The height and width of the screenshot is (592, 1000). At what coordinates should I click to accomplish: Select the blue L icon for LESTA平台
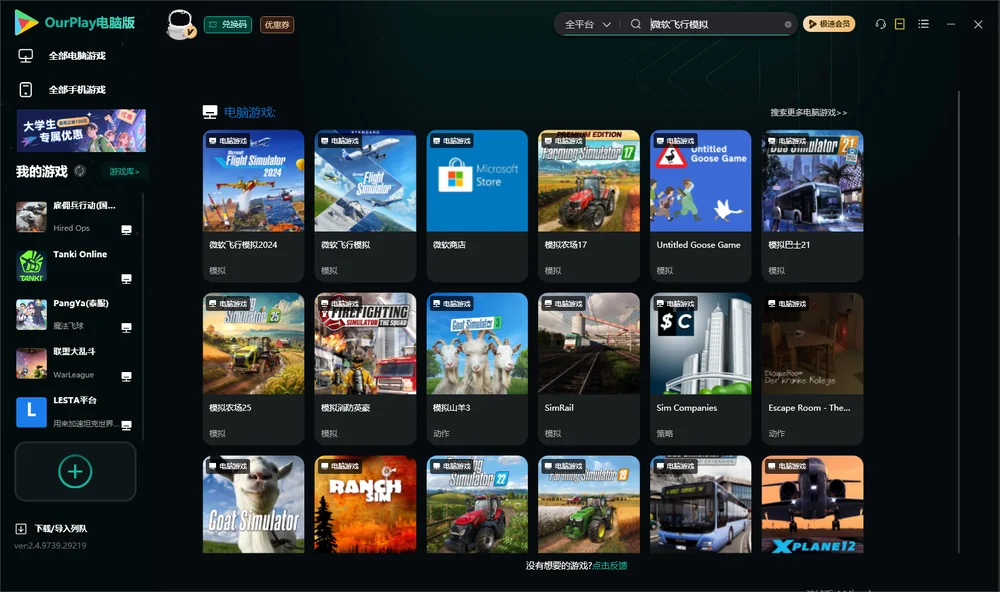[31, 412]
